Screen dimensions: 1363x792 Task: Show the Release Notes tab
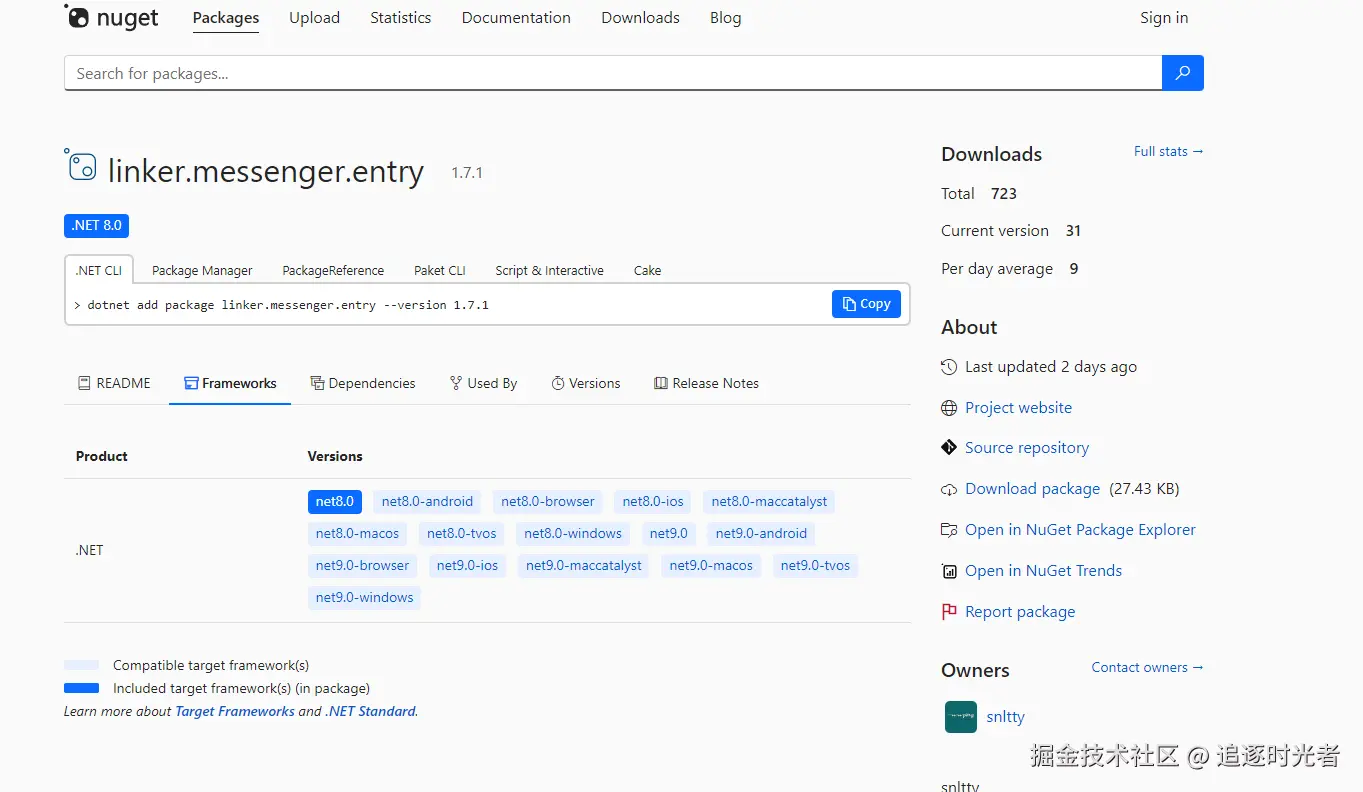click(x=706, y=383)
